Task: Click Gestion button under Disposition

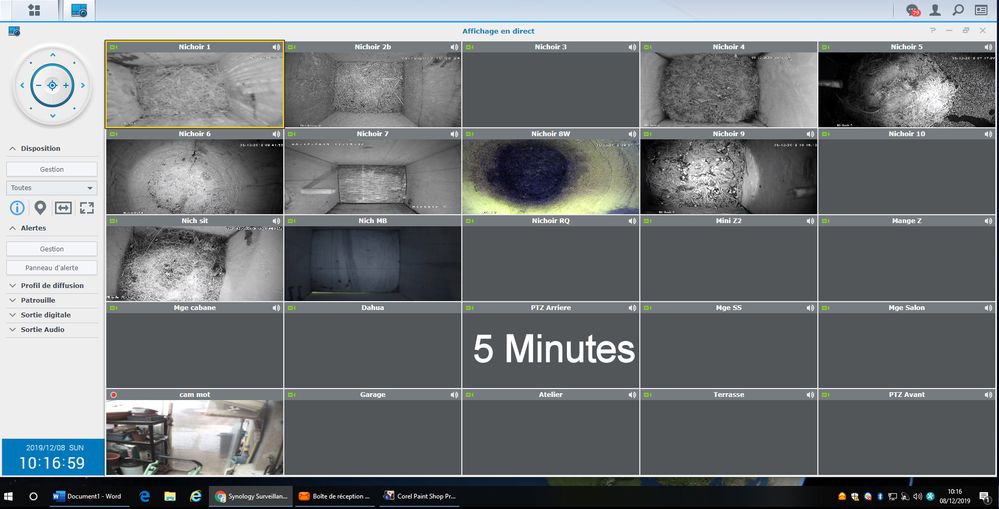Action: click(x=52, y=169)
